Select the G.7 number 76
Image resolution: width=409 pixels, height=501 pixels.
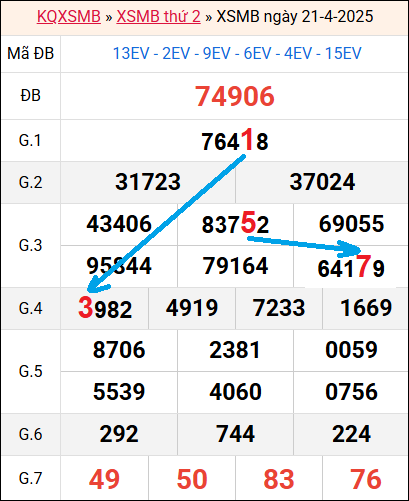tap(366, 479)
